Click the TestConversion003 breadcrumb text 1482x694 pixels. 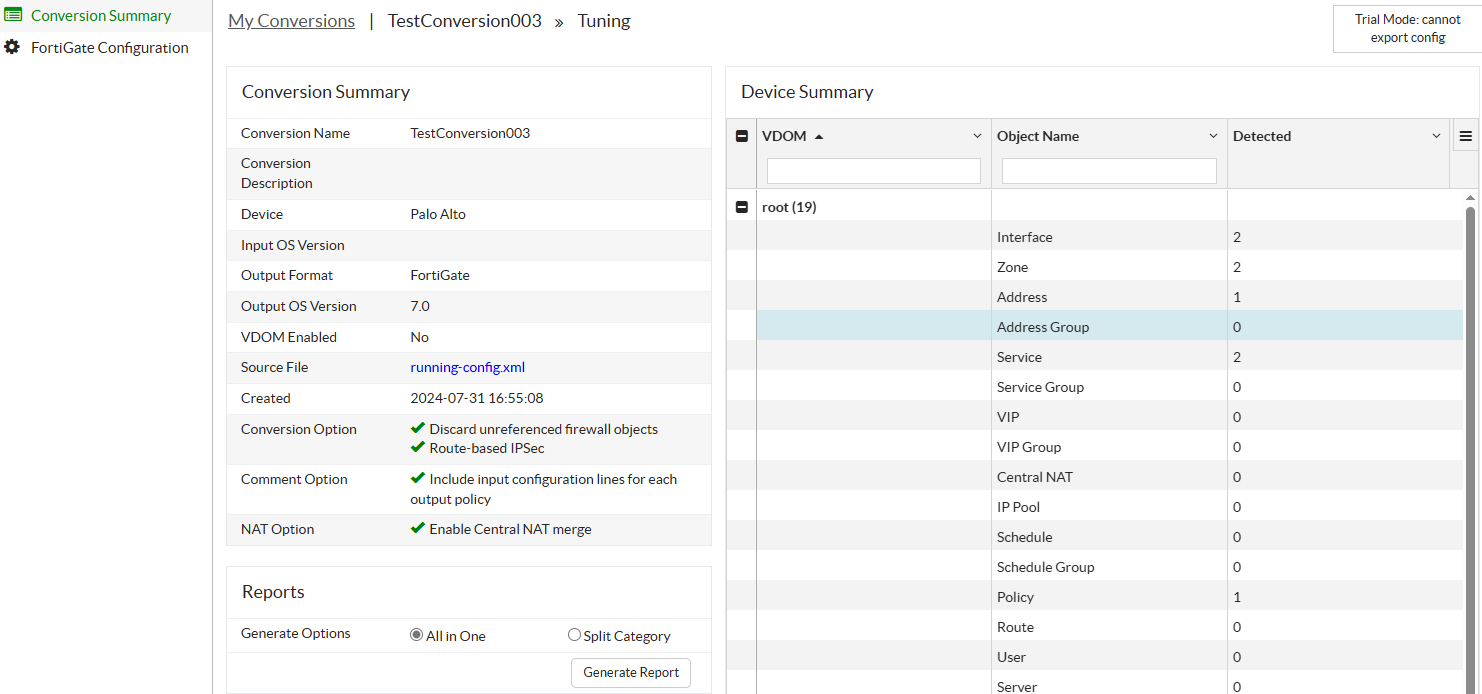click(464, 21)
